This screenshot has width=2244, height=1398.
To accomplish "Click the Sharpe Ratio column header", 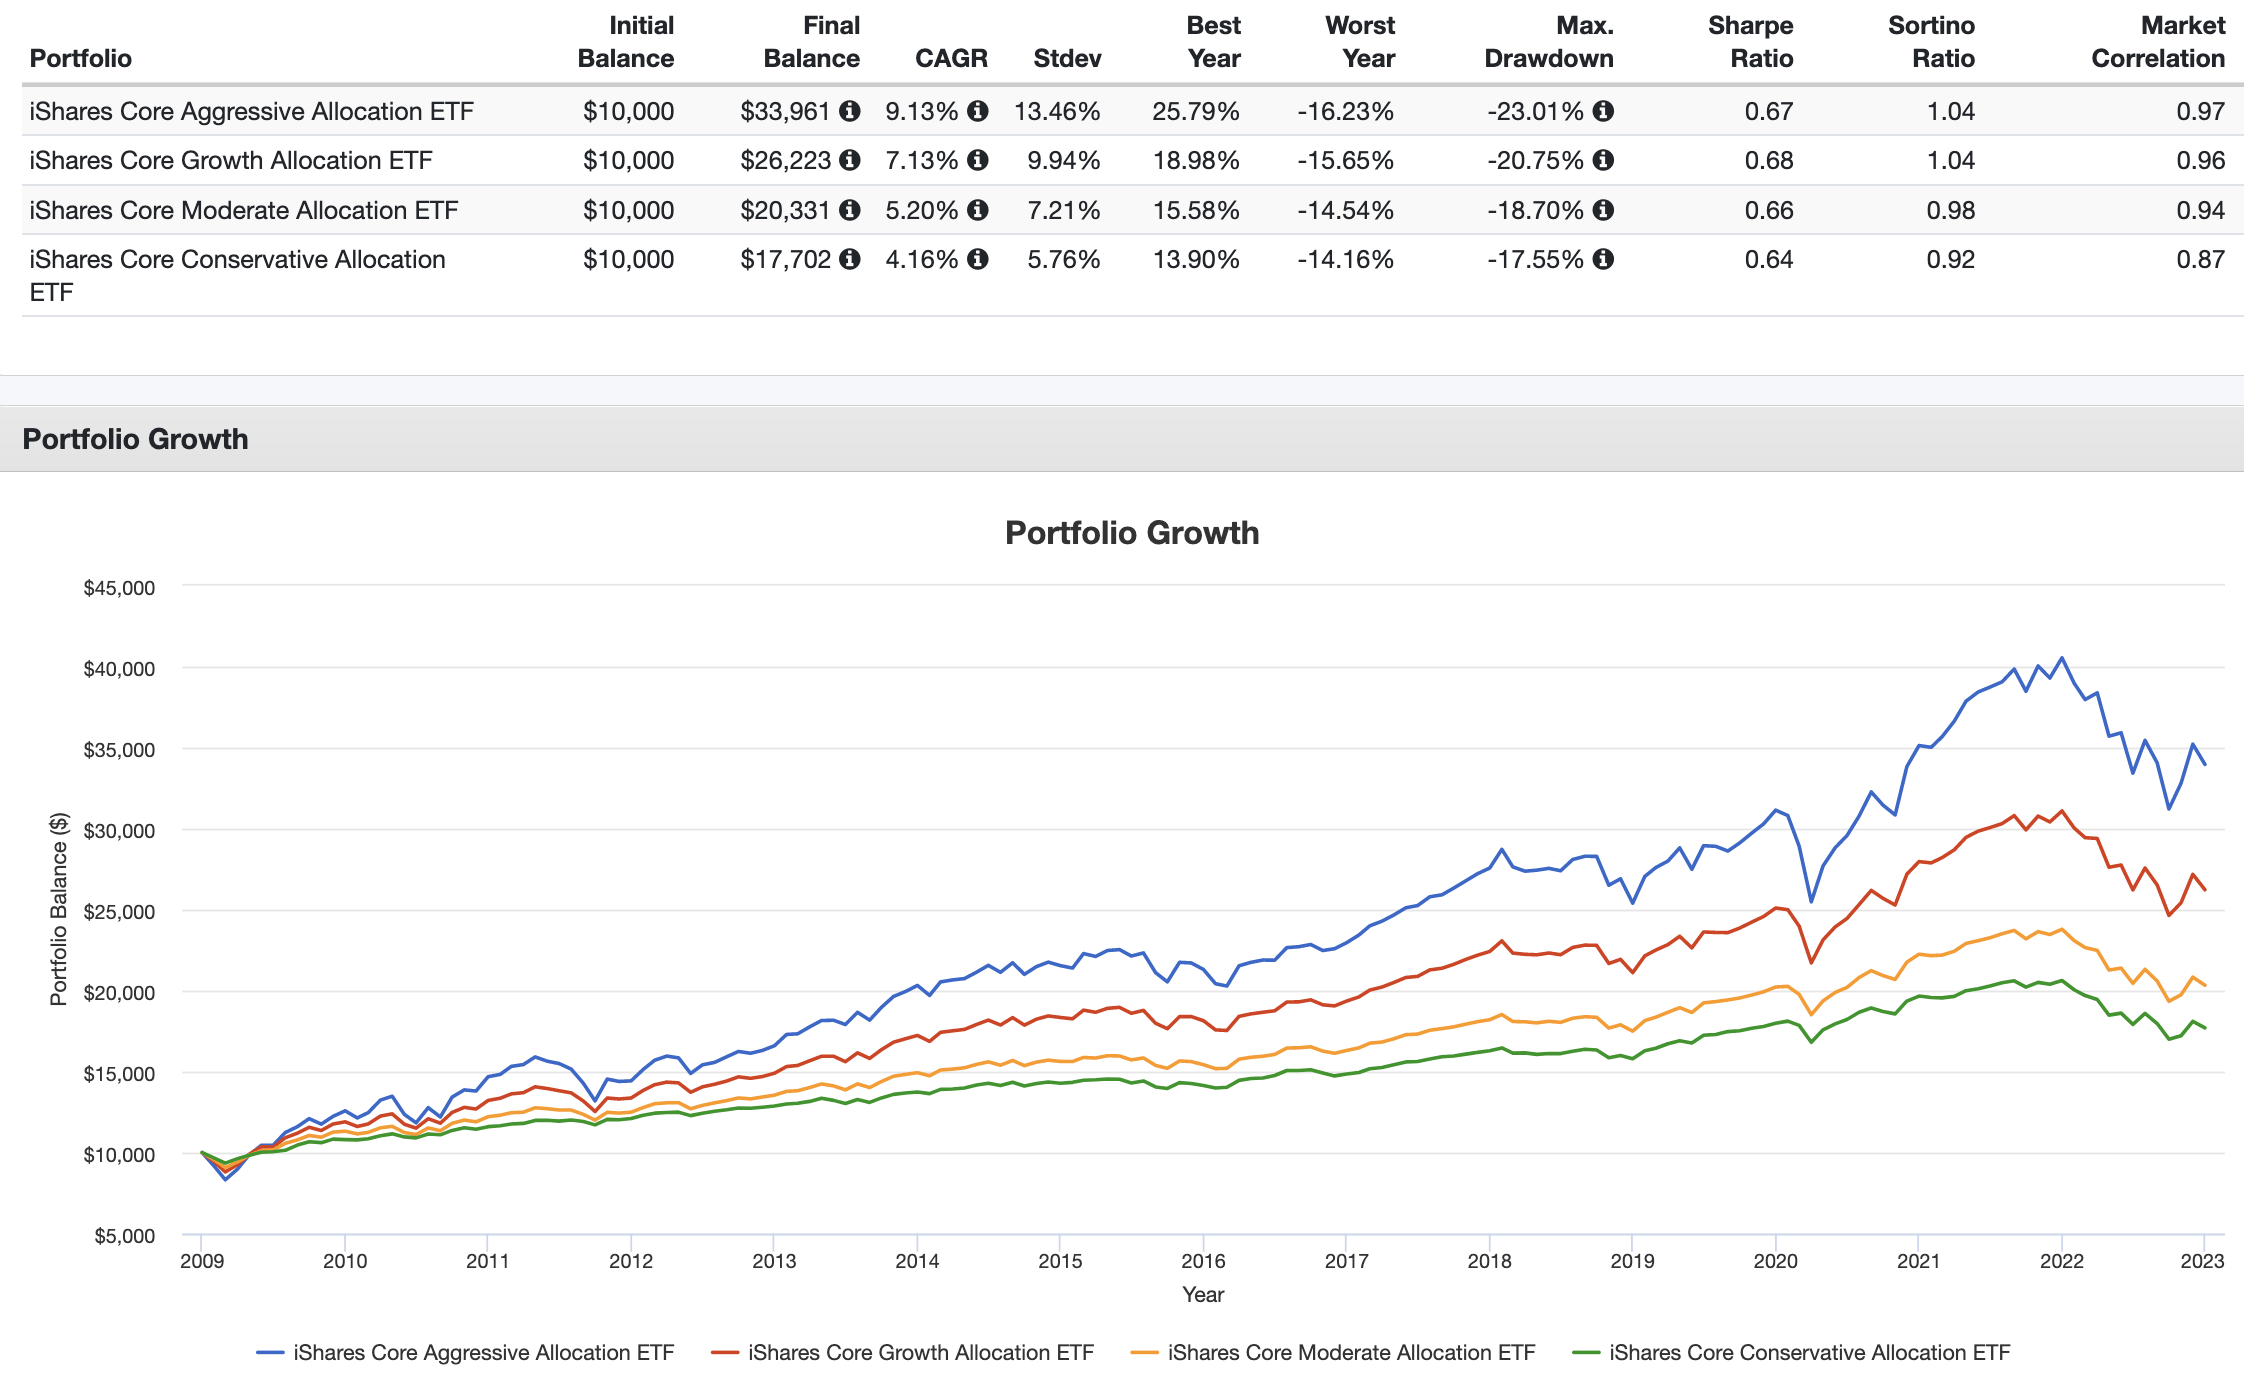I will [1750, 42].
